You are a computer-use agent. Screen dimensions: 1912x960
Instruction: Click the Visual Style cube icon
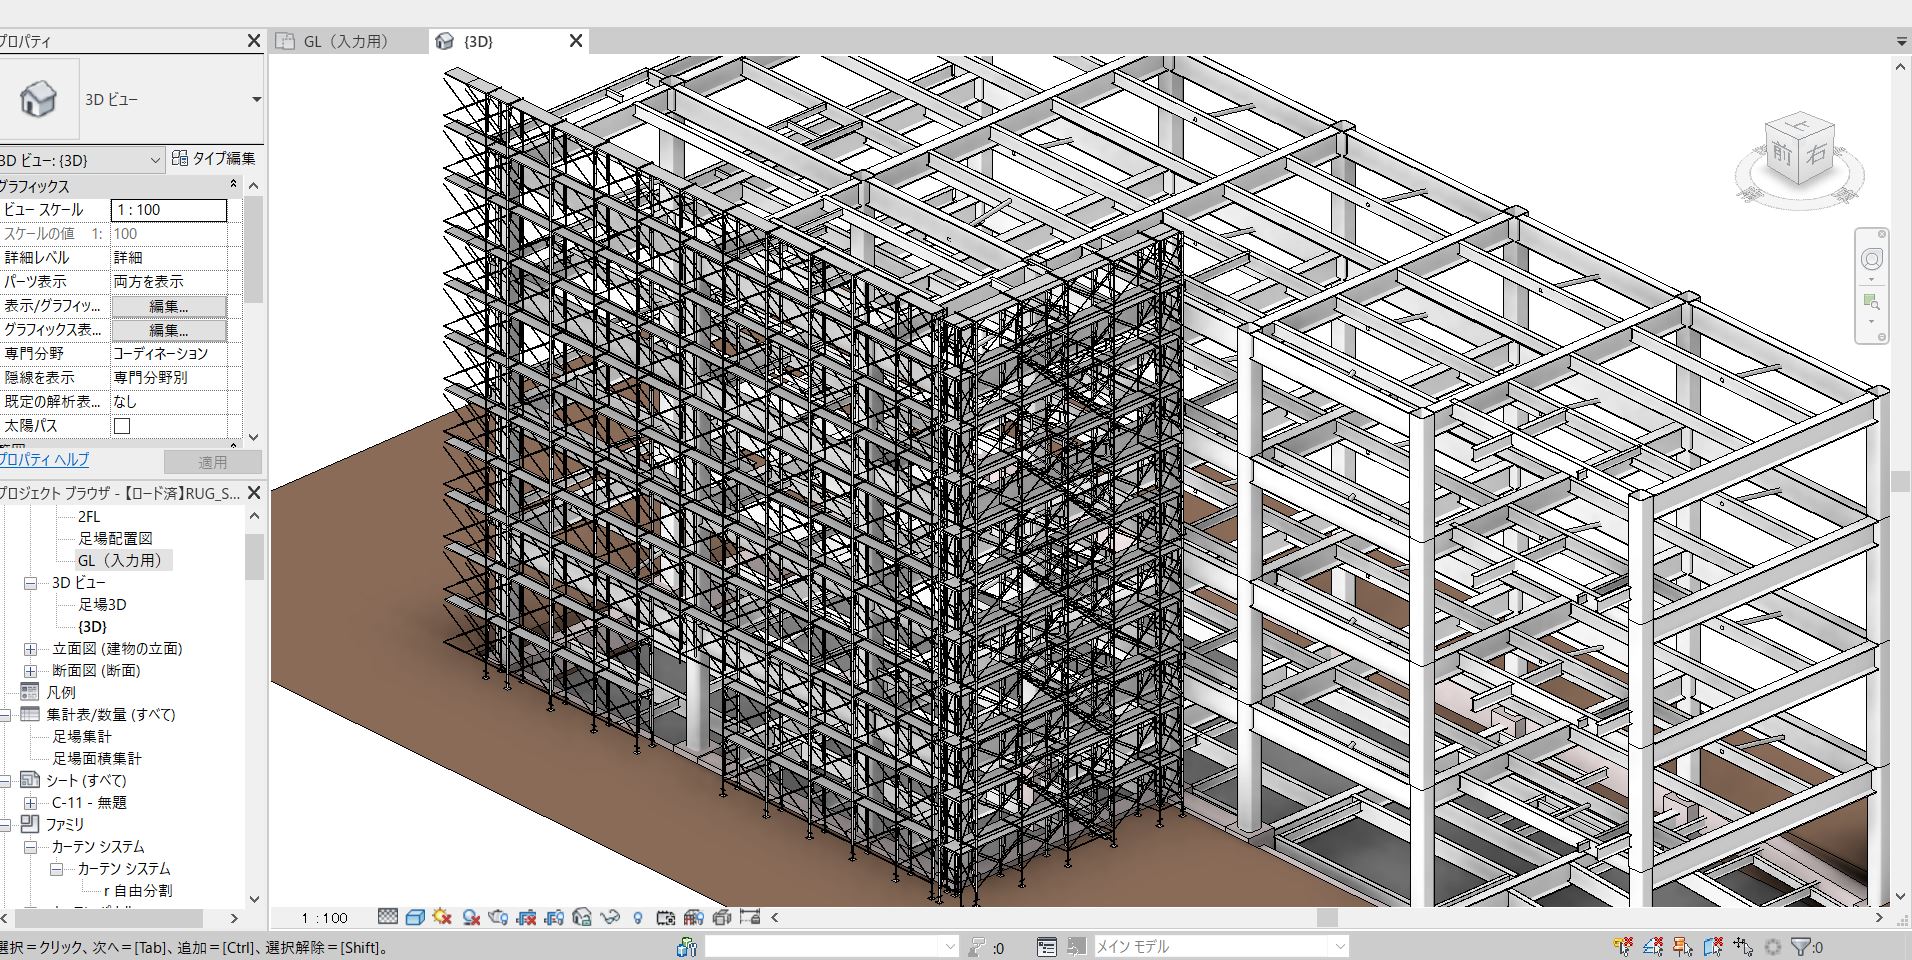415,917
